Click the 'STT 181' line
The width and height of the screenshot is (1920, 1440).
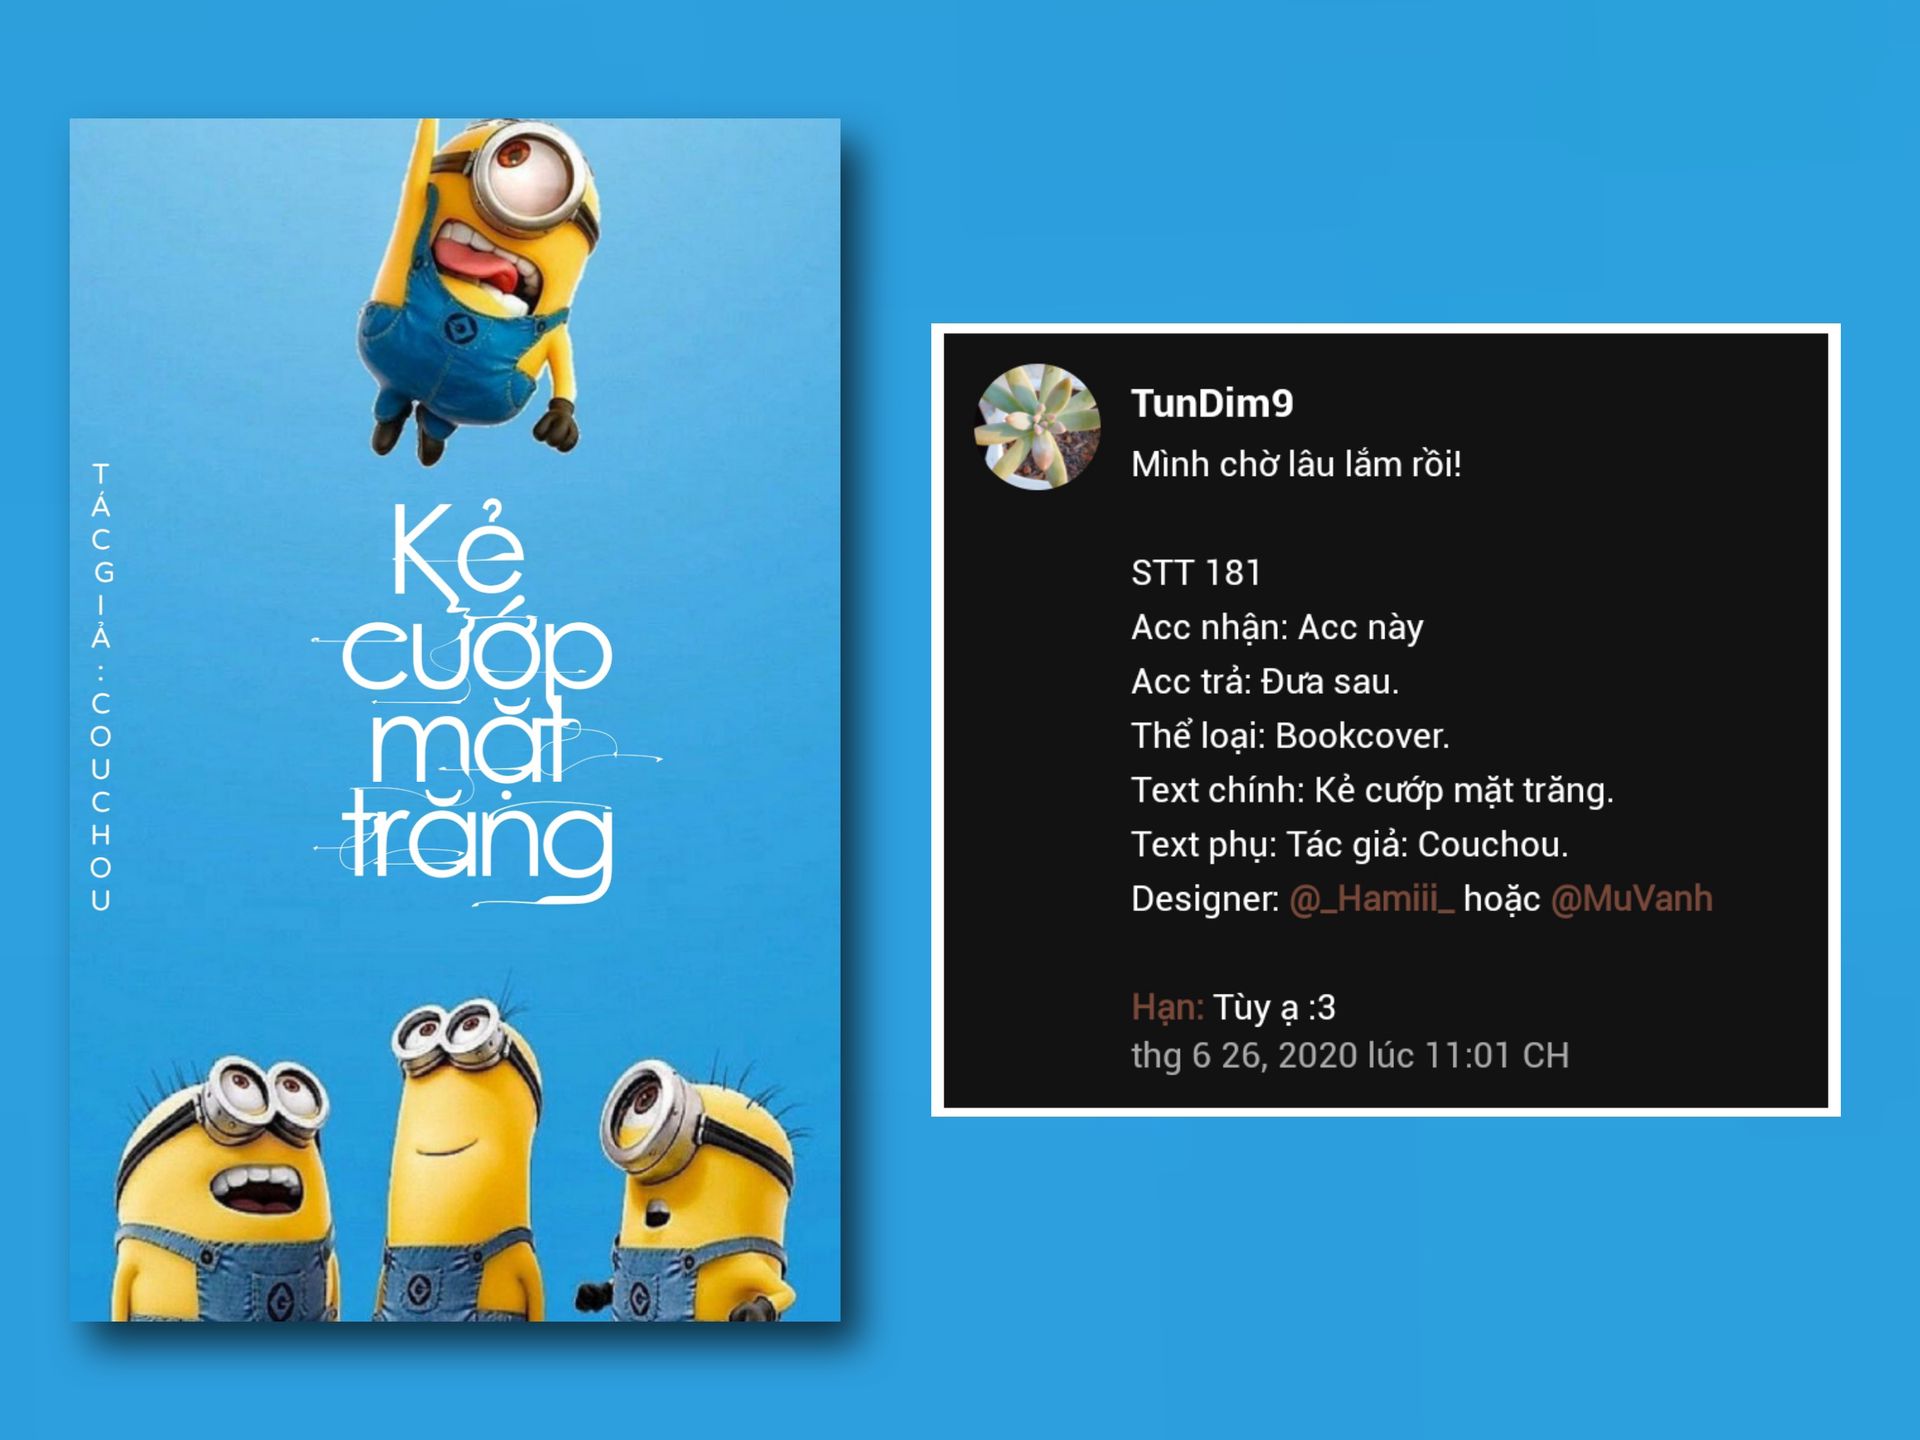click(1196, 573)
